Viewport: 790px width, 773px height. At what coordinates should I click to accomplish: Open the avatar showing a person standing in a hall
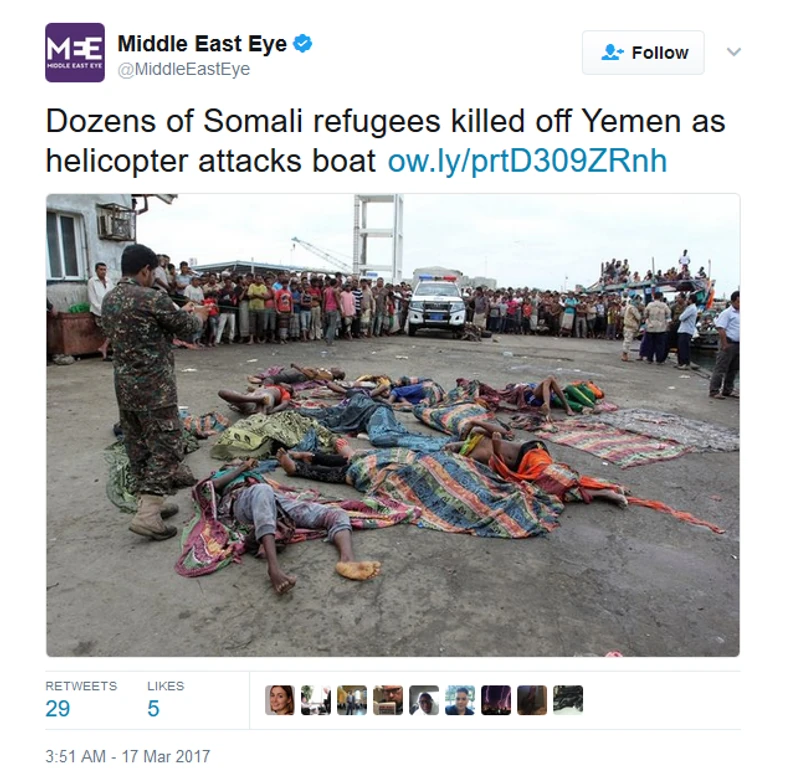click(x=352, y=700)
